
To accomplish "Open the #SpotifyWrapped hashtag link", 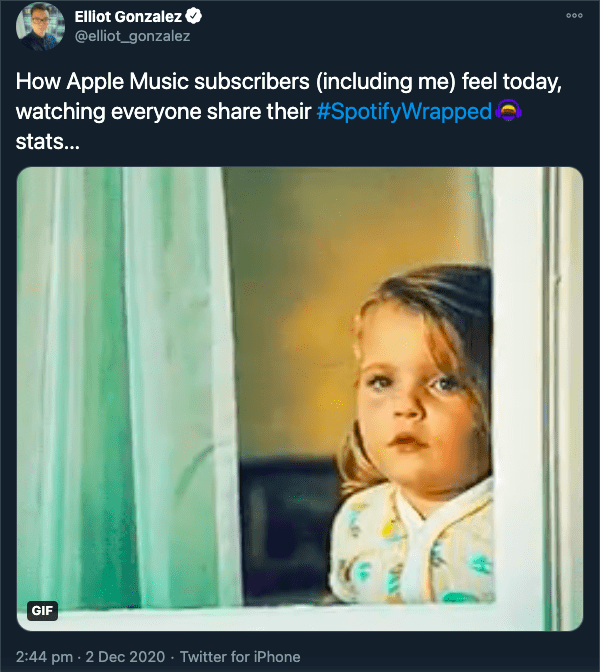I will click(404, 111).
